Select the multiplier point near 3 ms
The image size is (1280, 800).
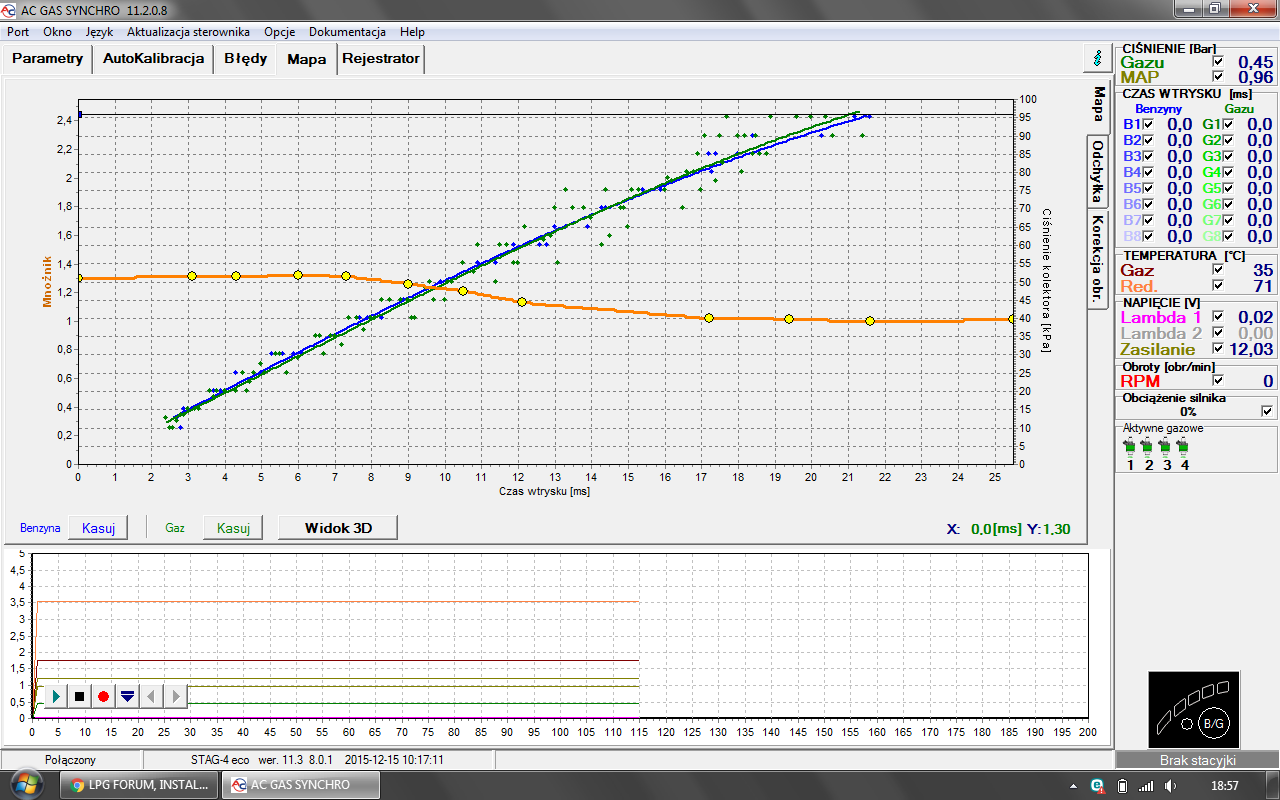[192, 276]
